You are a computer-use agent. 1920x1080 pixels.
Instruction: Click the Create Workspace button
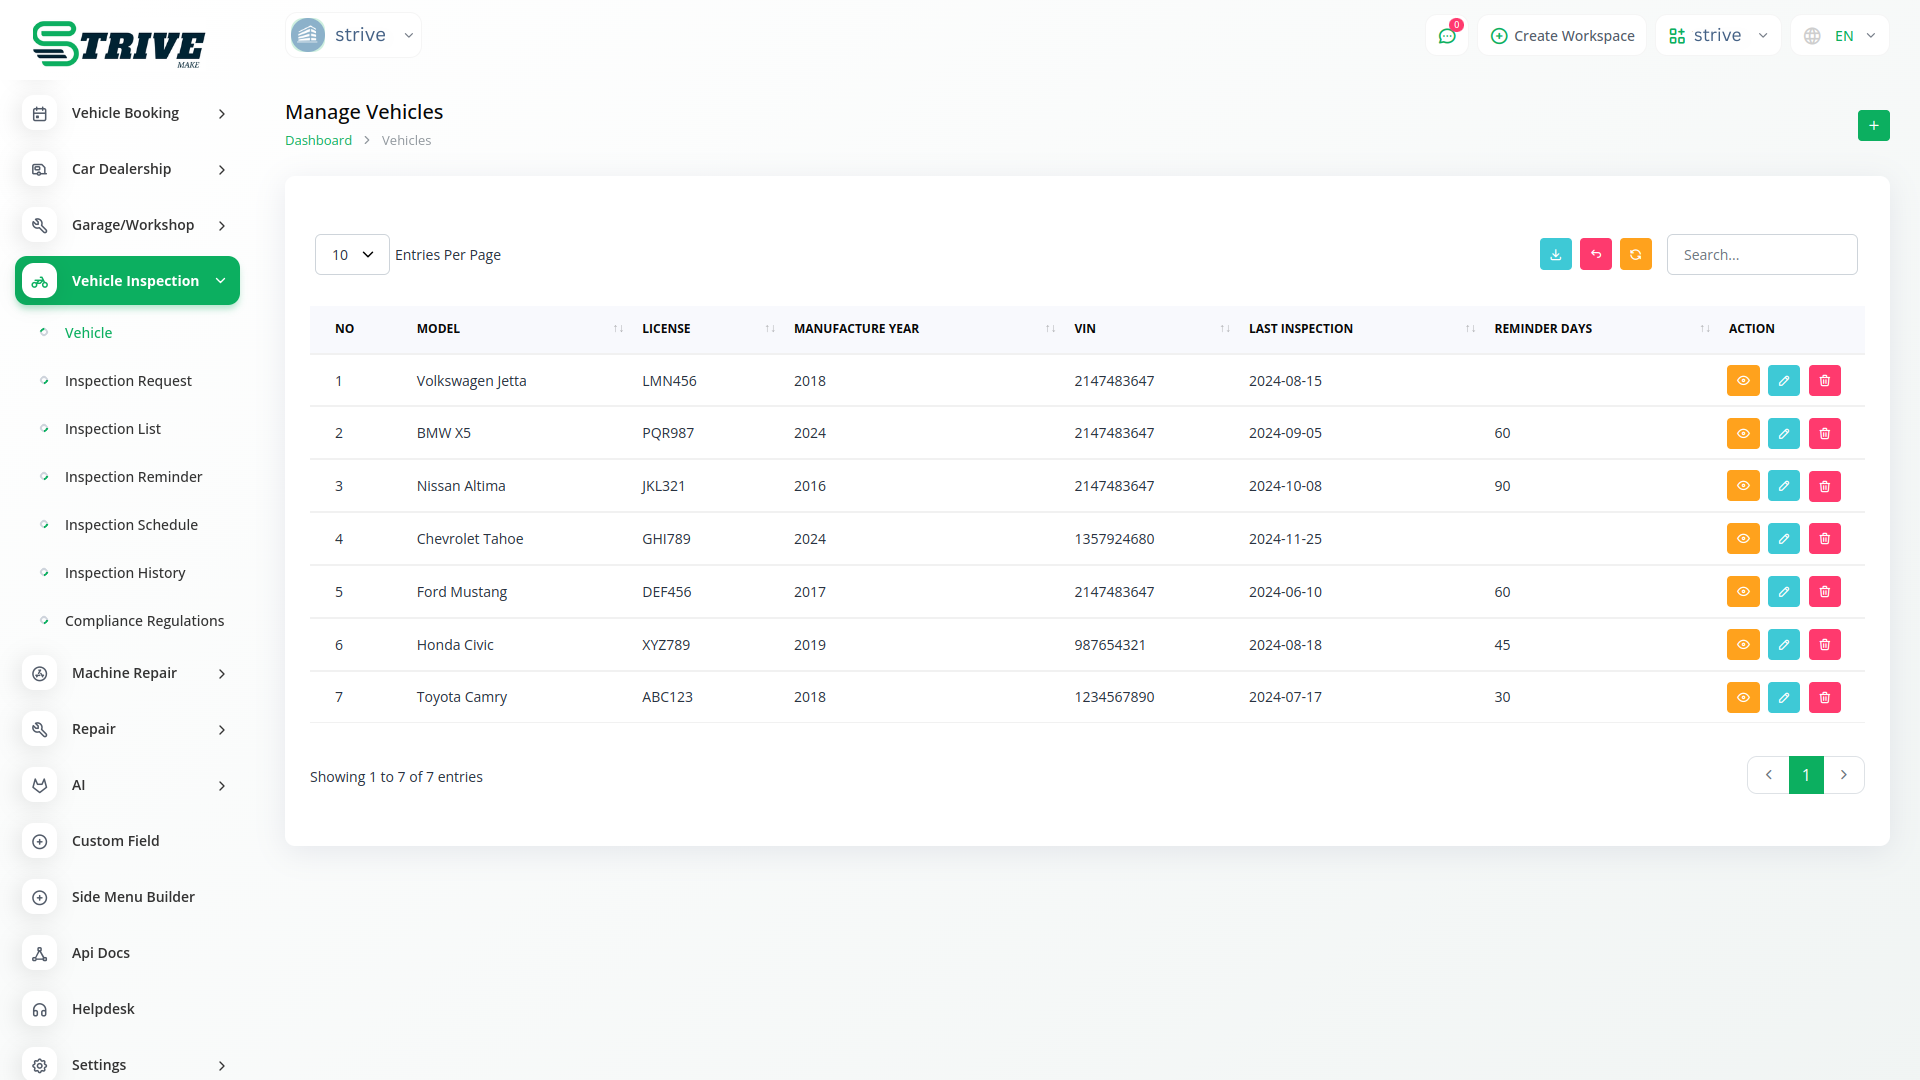coord(1562,36)
